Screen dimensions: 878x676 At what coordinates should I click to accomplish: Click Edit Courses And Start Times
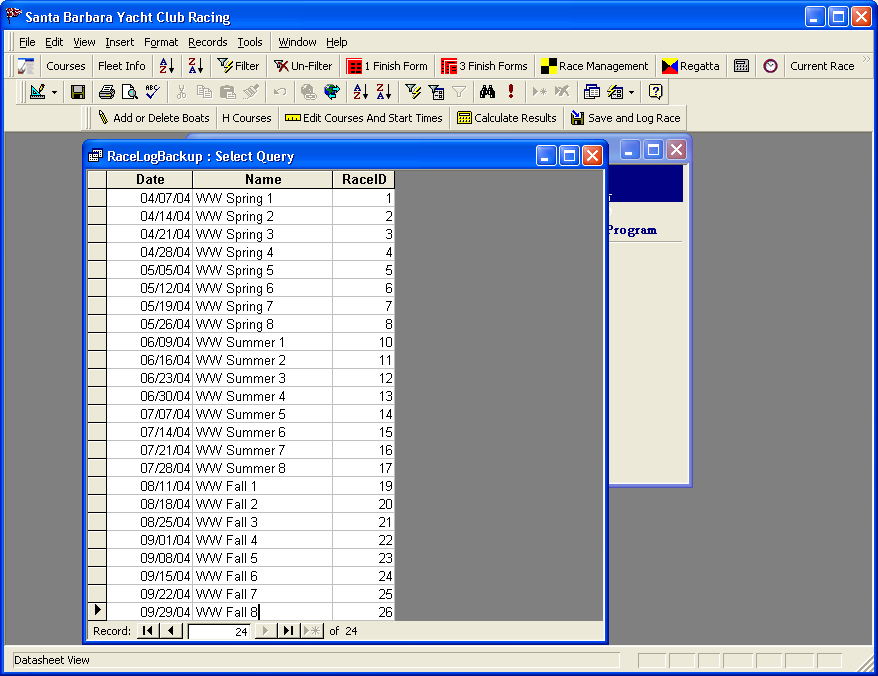363,118
